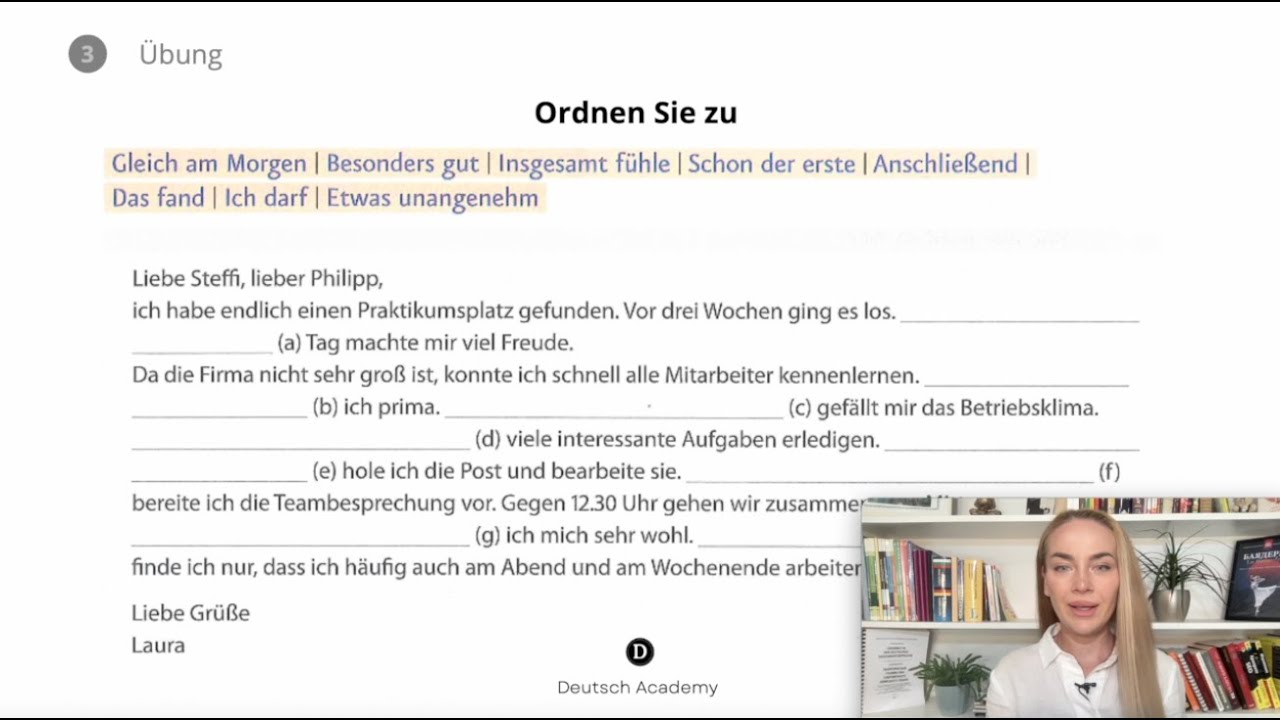Image resolution: width=1280 pixels, height=720 pixels.
Task: Click the blank before '(b) ich prima'
Action: click(x=219, y=408)
